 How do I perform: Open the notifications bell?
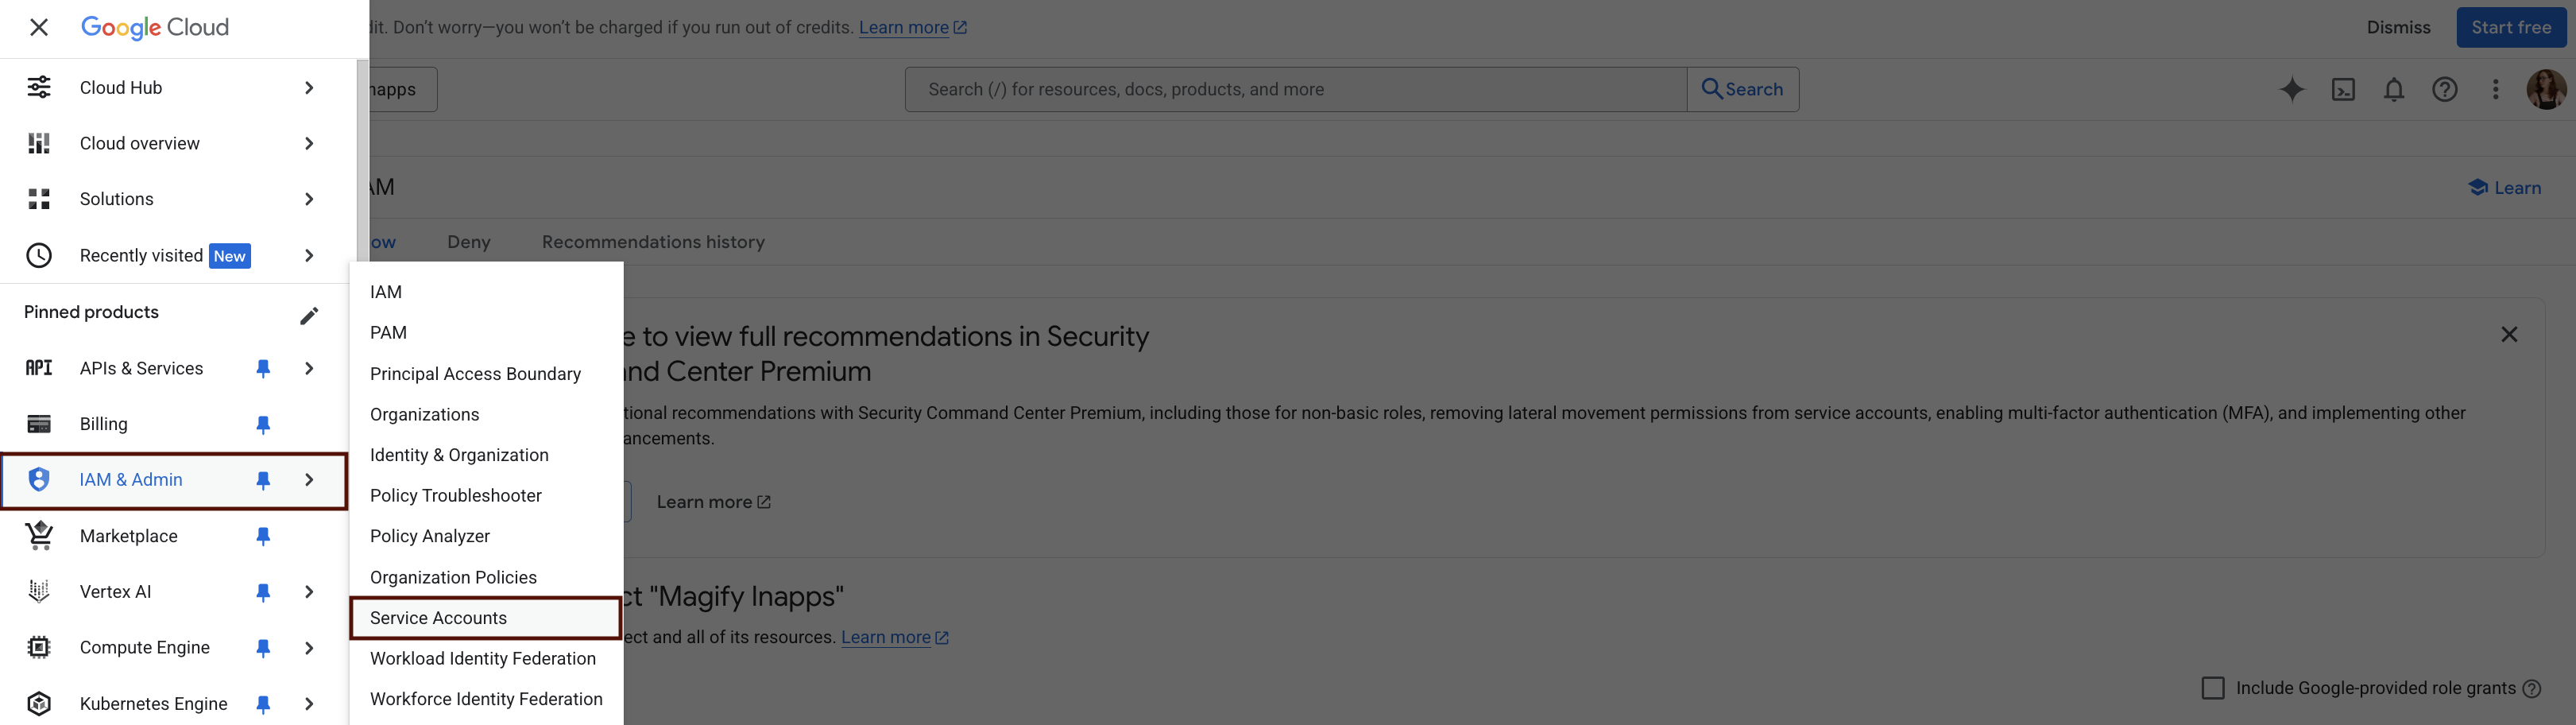[x=2394, y=89]
